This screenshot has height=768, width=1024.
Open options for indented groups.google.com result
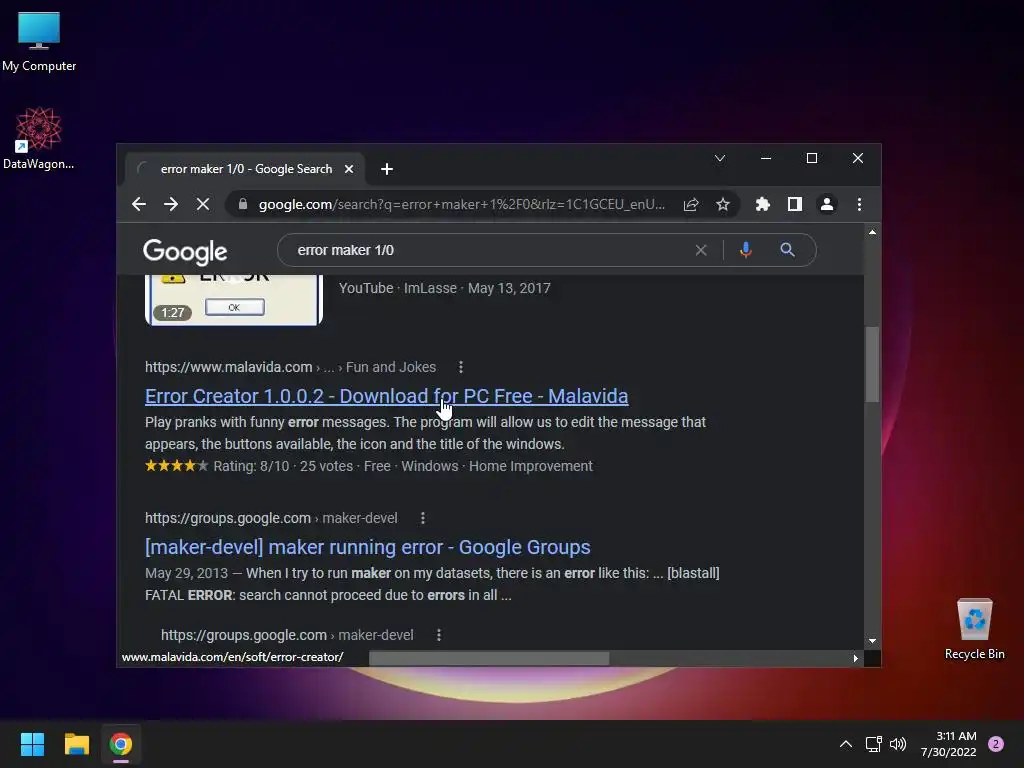click(x=439, y=635)
